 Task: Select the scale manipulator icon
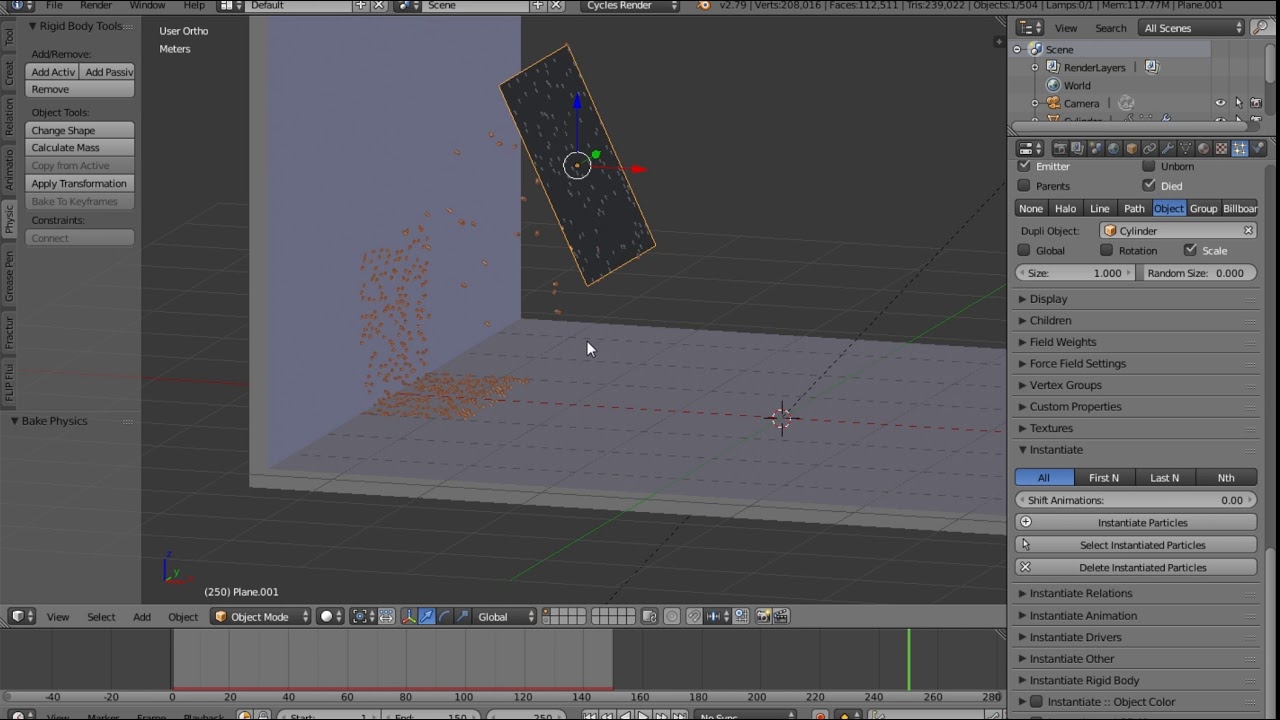(463, 616)
